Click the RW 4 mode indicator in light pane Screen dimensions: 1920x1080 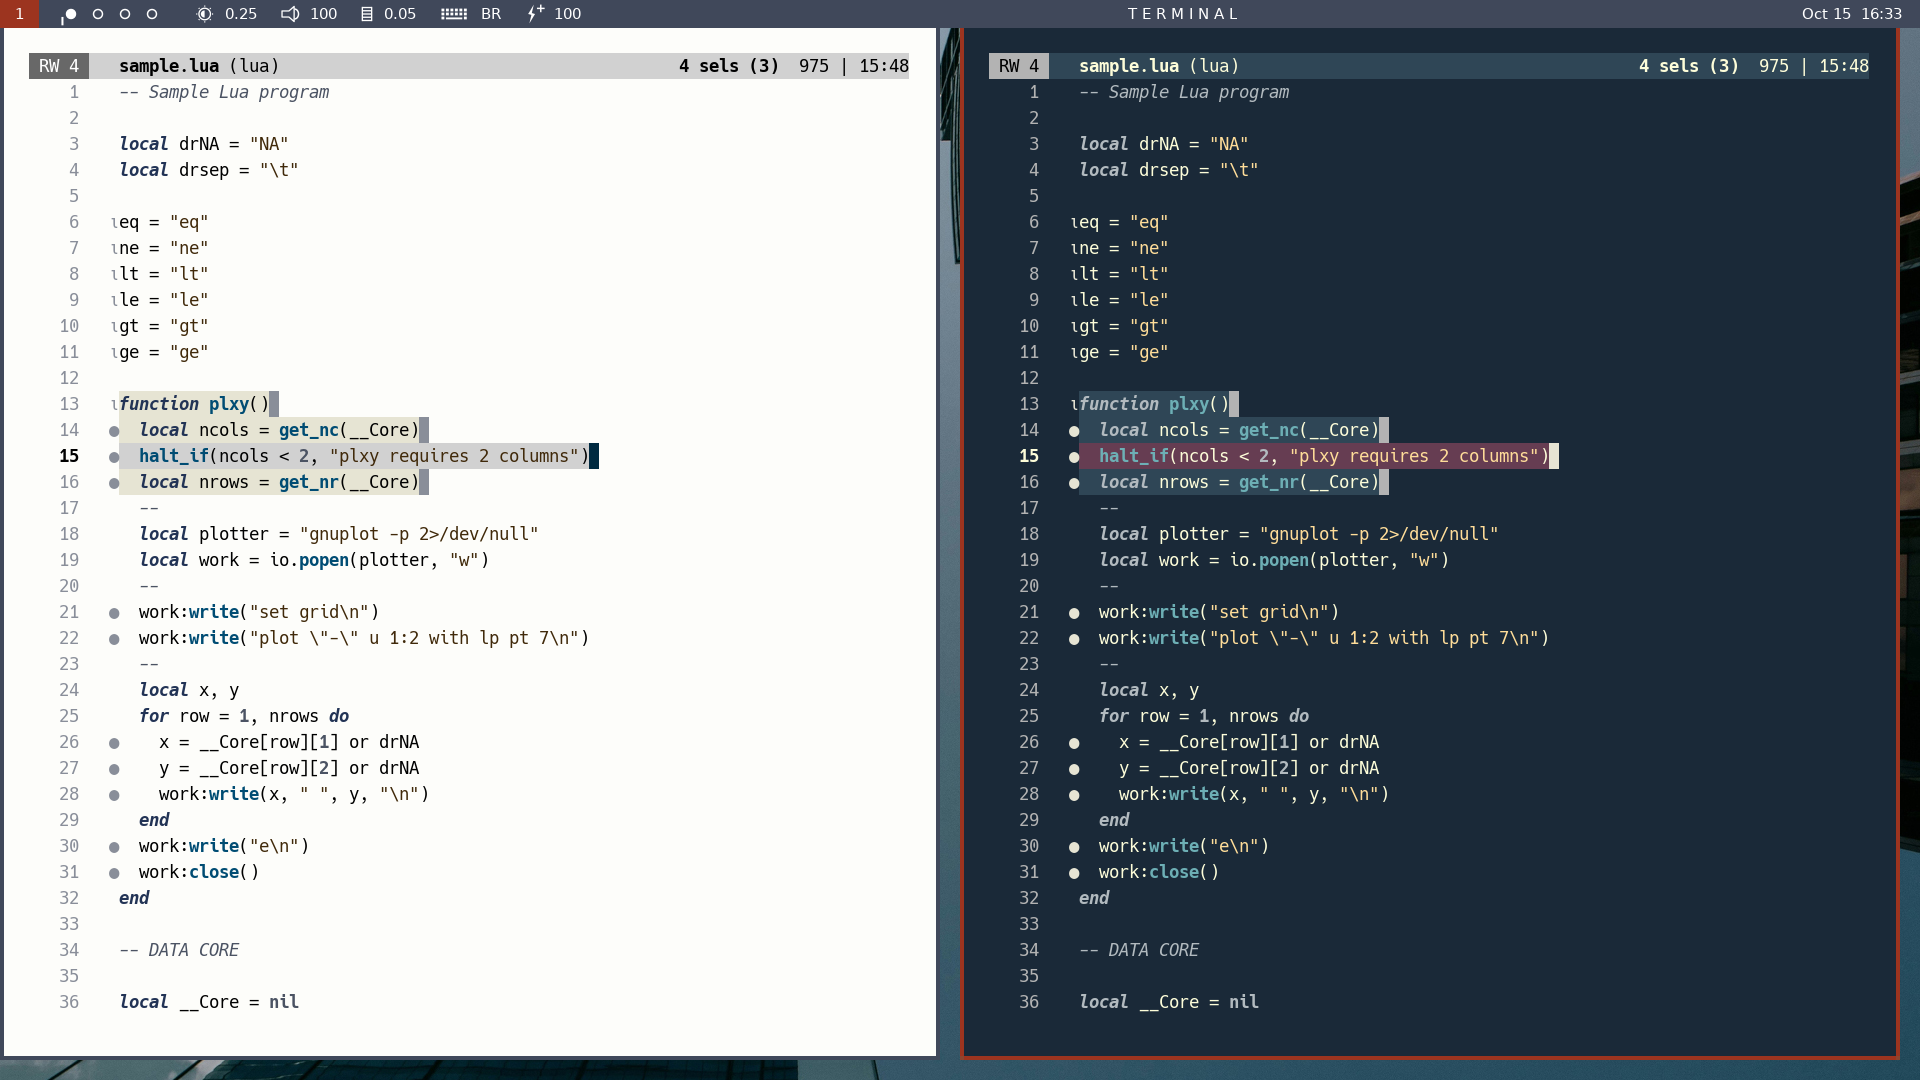[x=59, y=66]
